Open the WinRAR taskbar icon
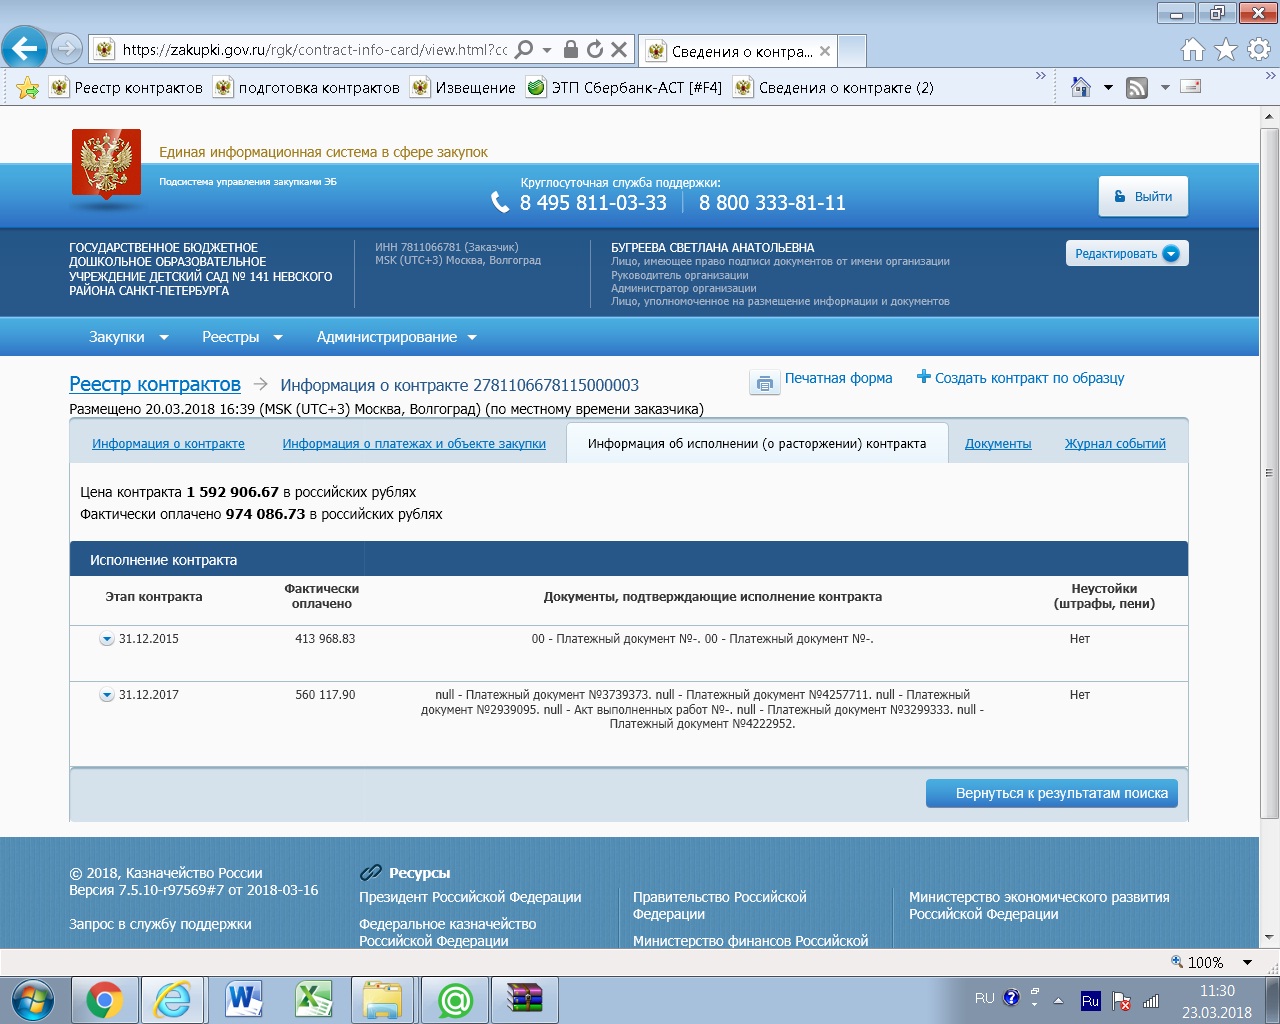Image resolution: width=1280 pixels, height=1024 pixels. pos(525,1000)
